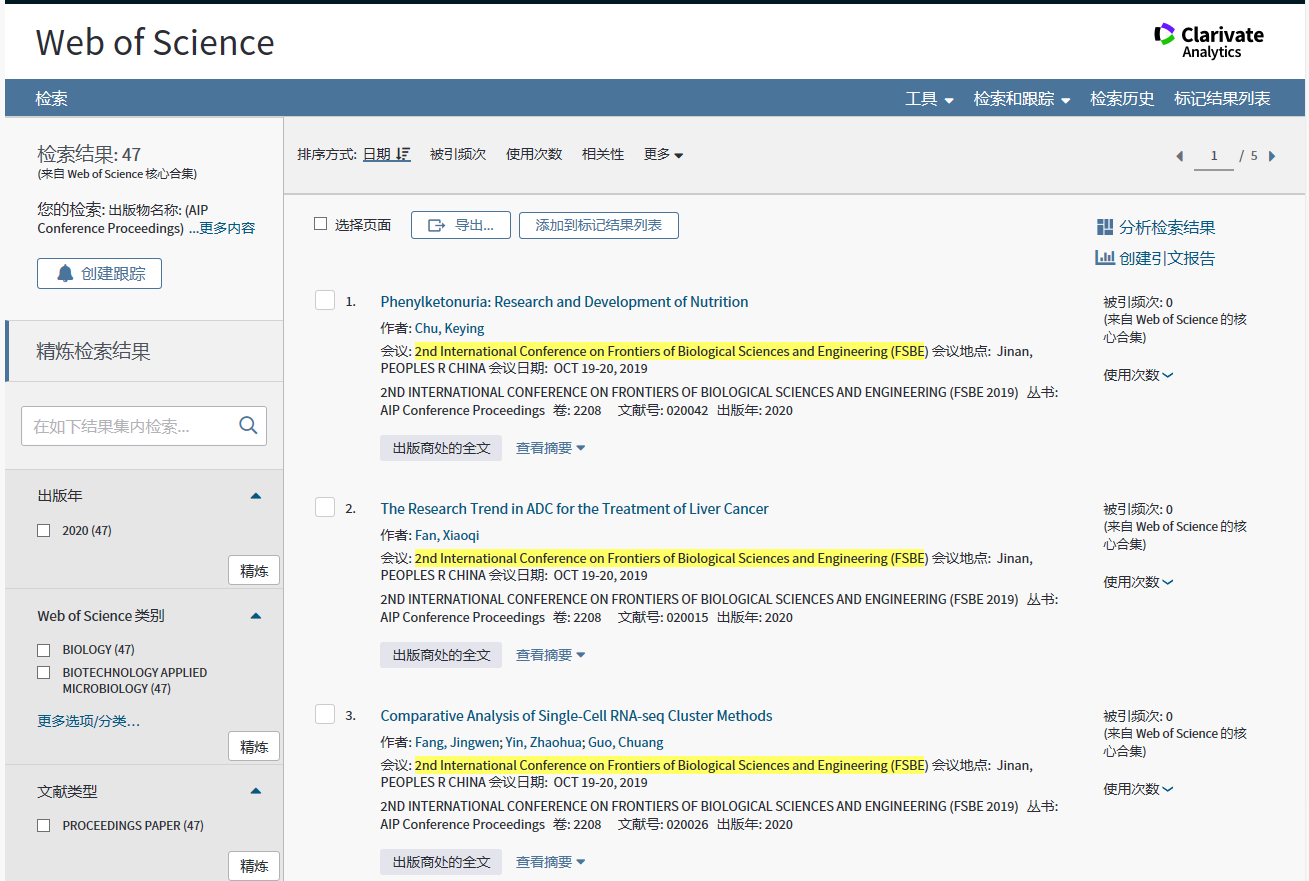Viewport: 1309px width, 881px height.
Task: Click author link Fang, Jingwen
Action: pos(457,742)
